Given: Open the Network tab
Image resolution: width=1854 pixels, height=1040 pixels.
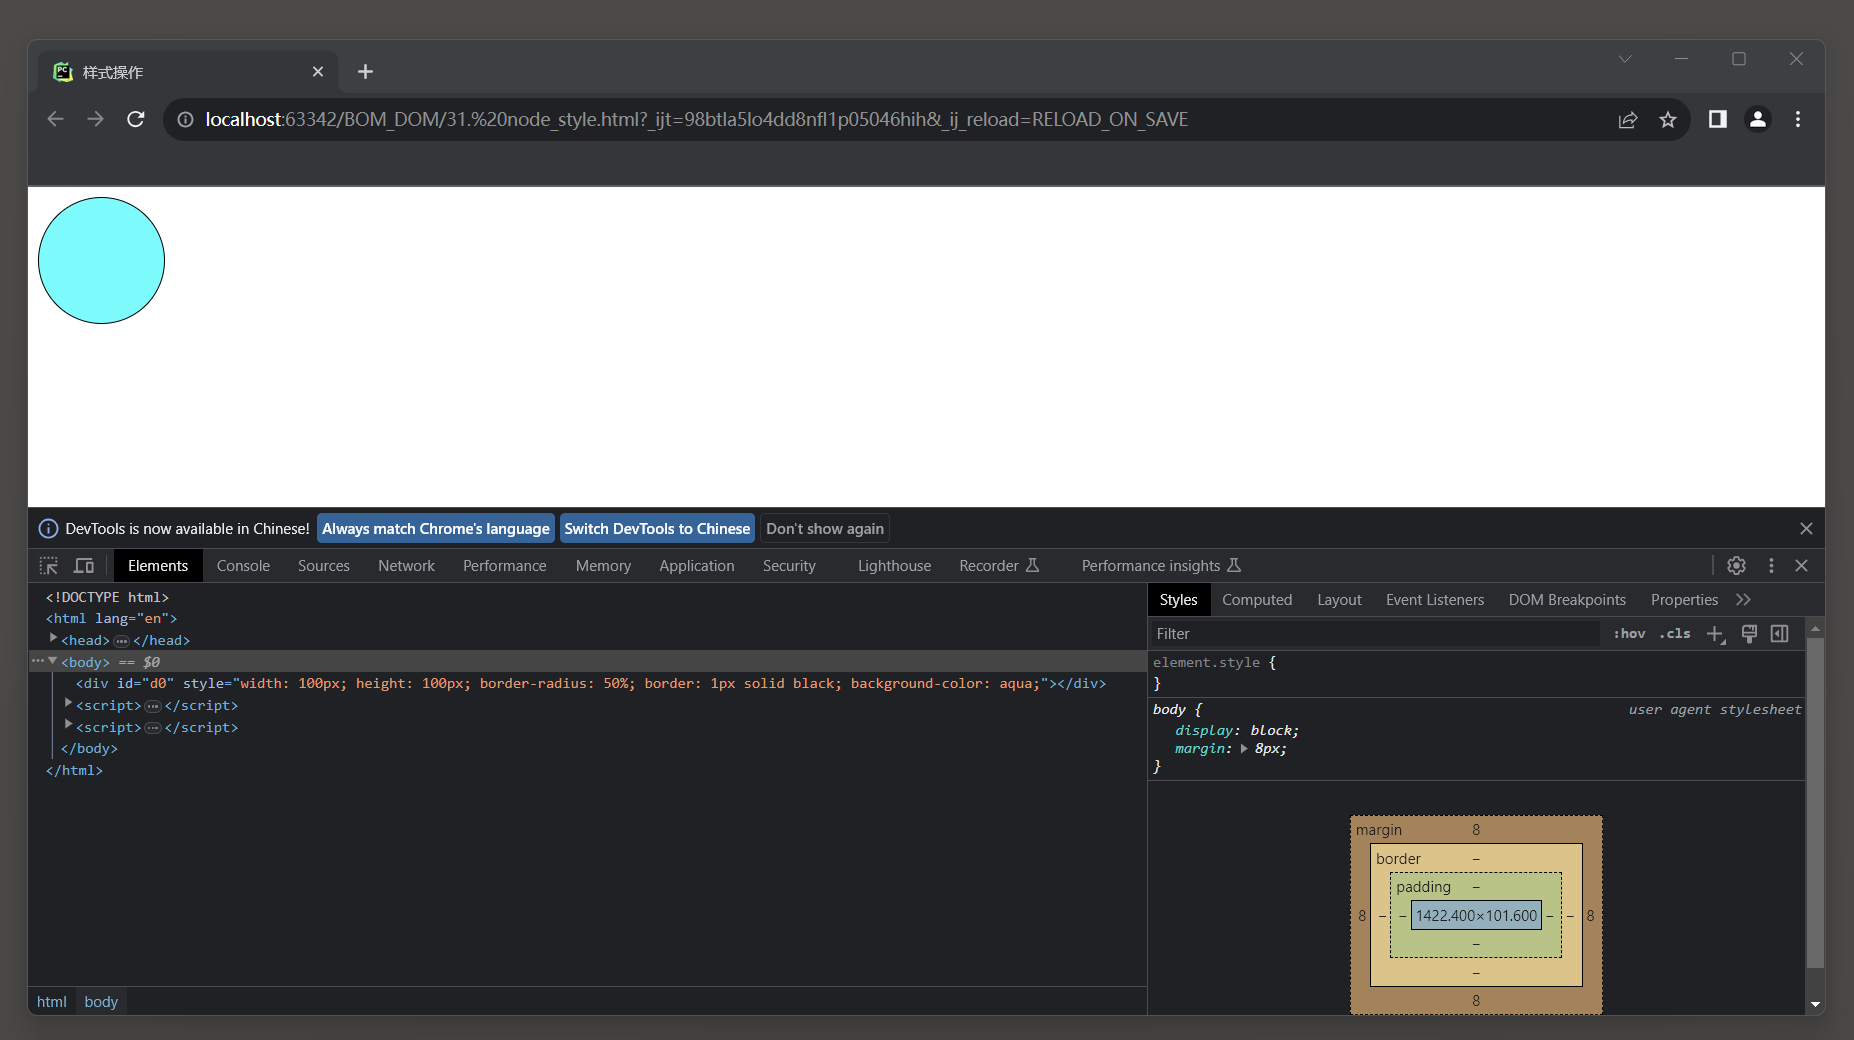Looking at the screenshot, I should point(406,566).
